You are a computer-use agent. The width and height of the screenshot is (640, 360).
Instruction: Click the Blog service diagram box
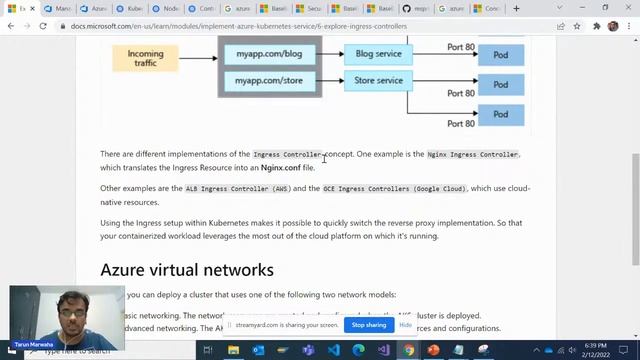point(378,54)
